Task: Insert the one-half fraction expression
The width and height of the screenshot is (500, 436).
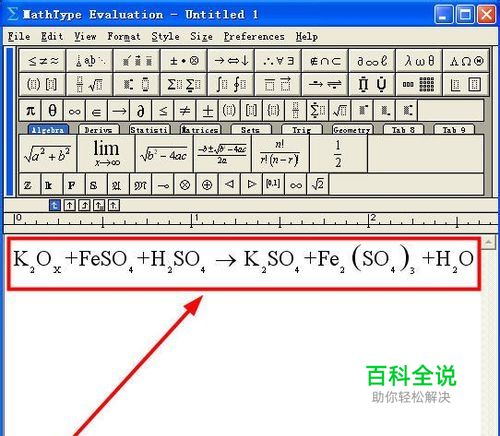Action: [x=338, y=154]
